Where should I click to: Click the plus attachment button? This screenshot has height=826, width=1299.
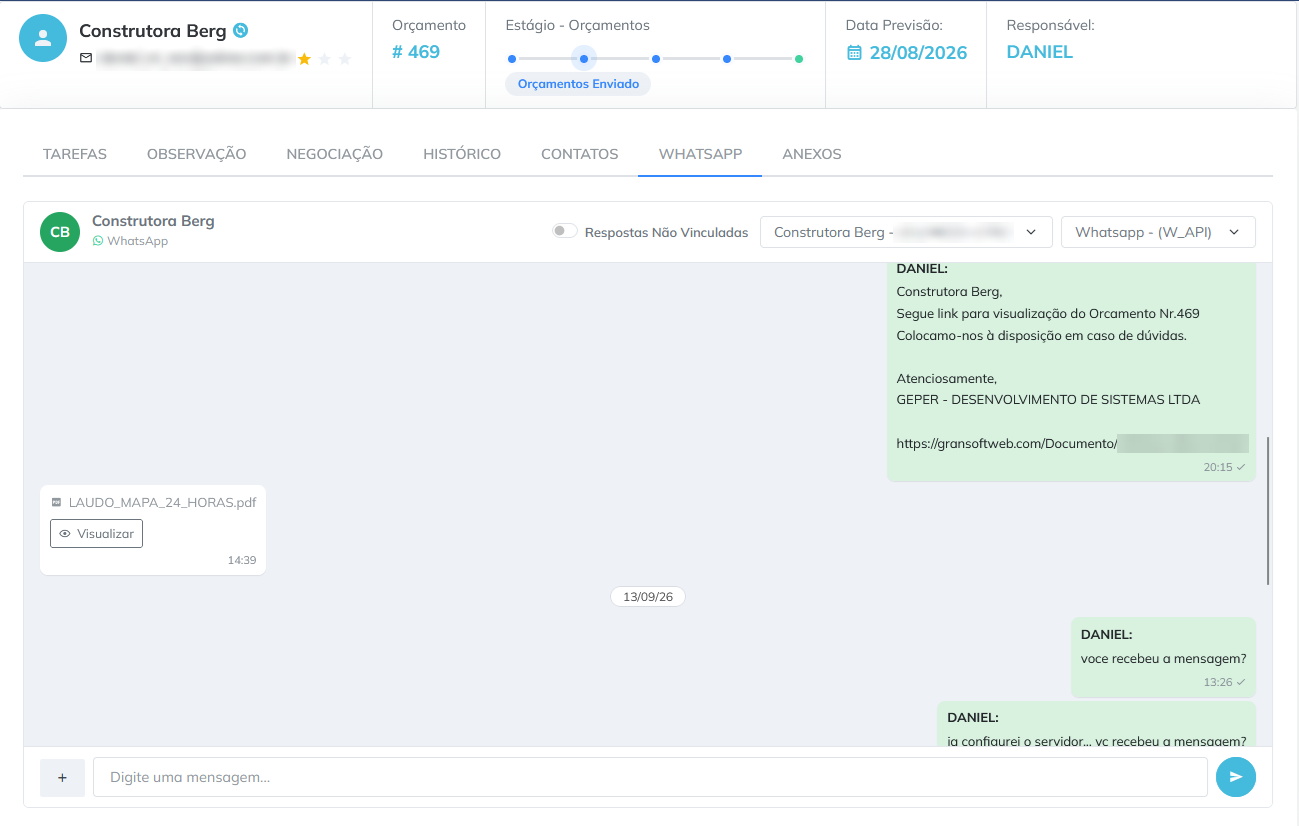pos(62,777)
